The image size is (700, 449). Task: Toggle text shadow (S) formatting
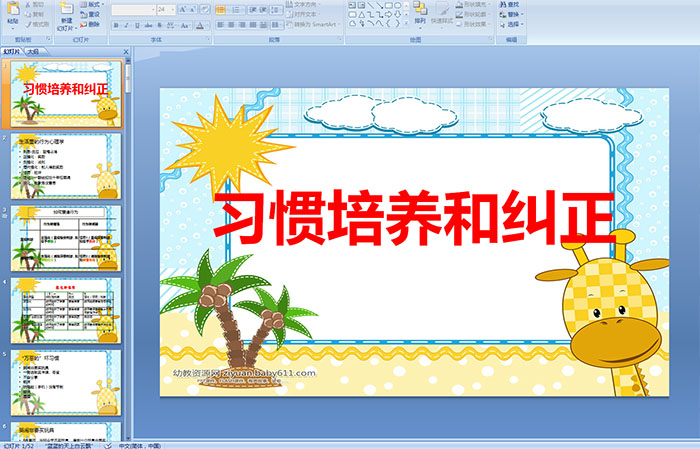coord(159,25)
